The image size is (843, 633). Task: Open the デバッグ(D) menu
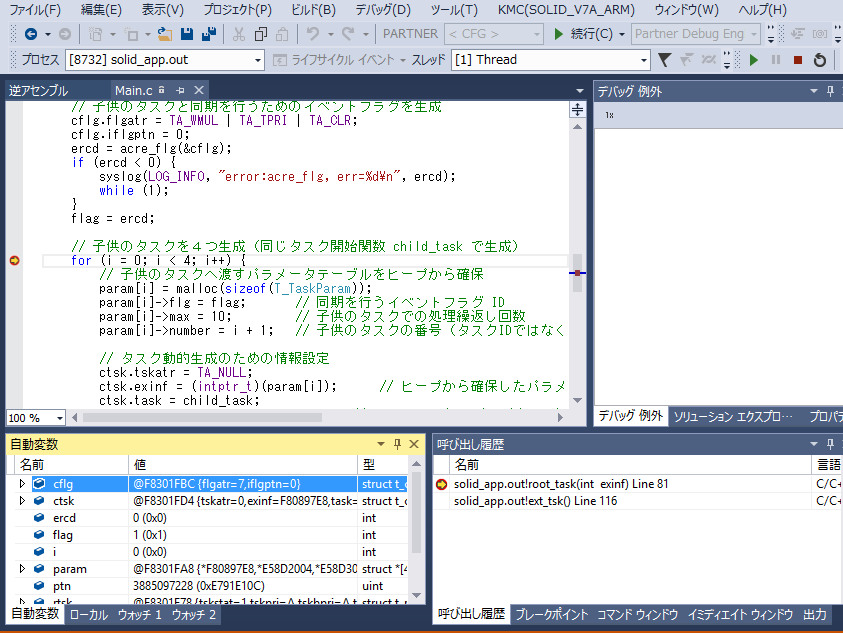(382, 10)
